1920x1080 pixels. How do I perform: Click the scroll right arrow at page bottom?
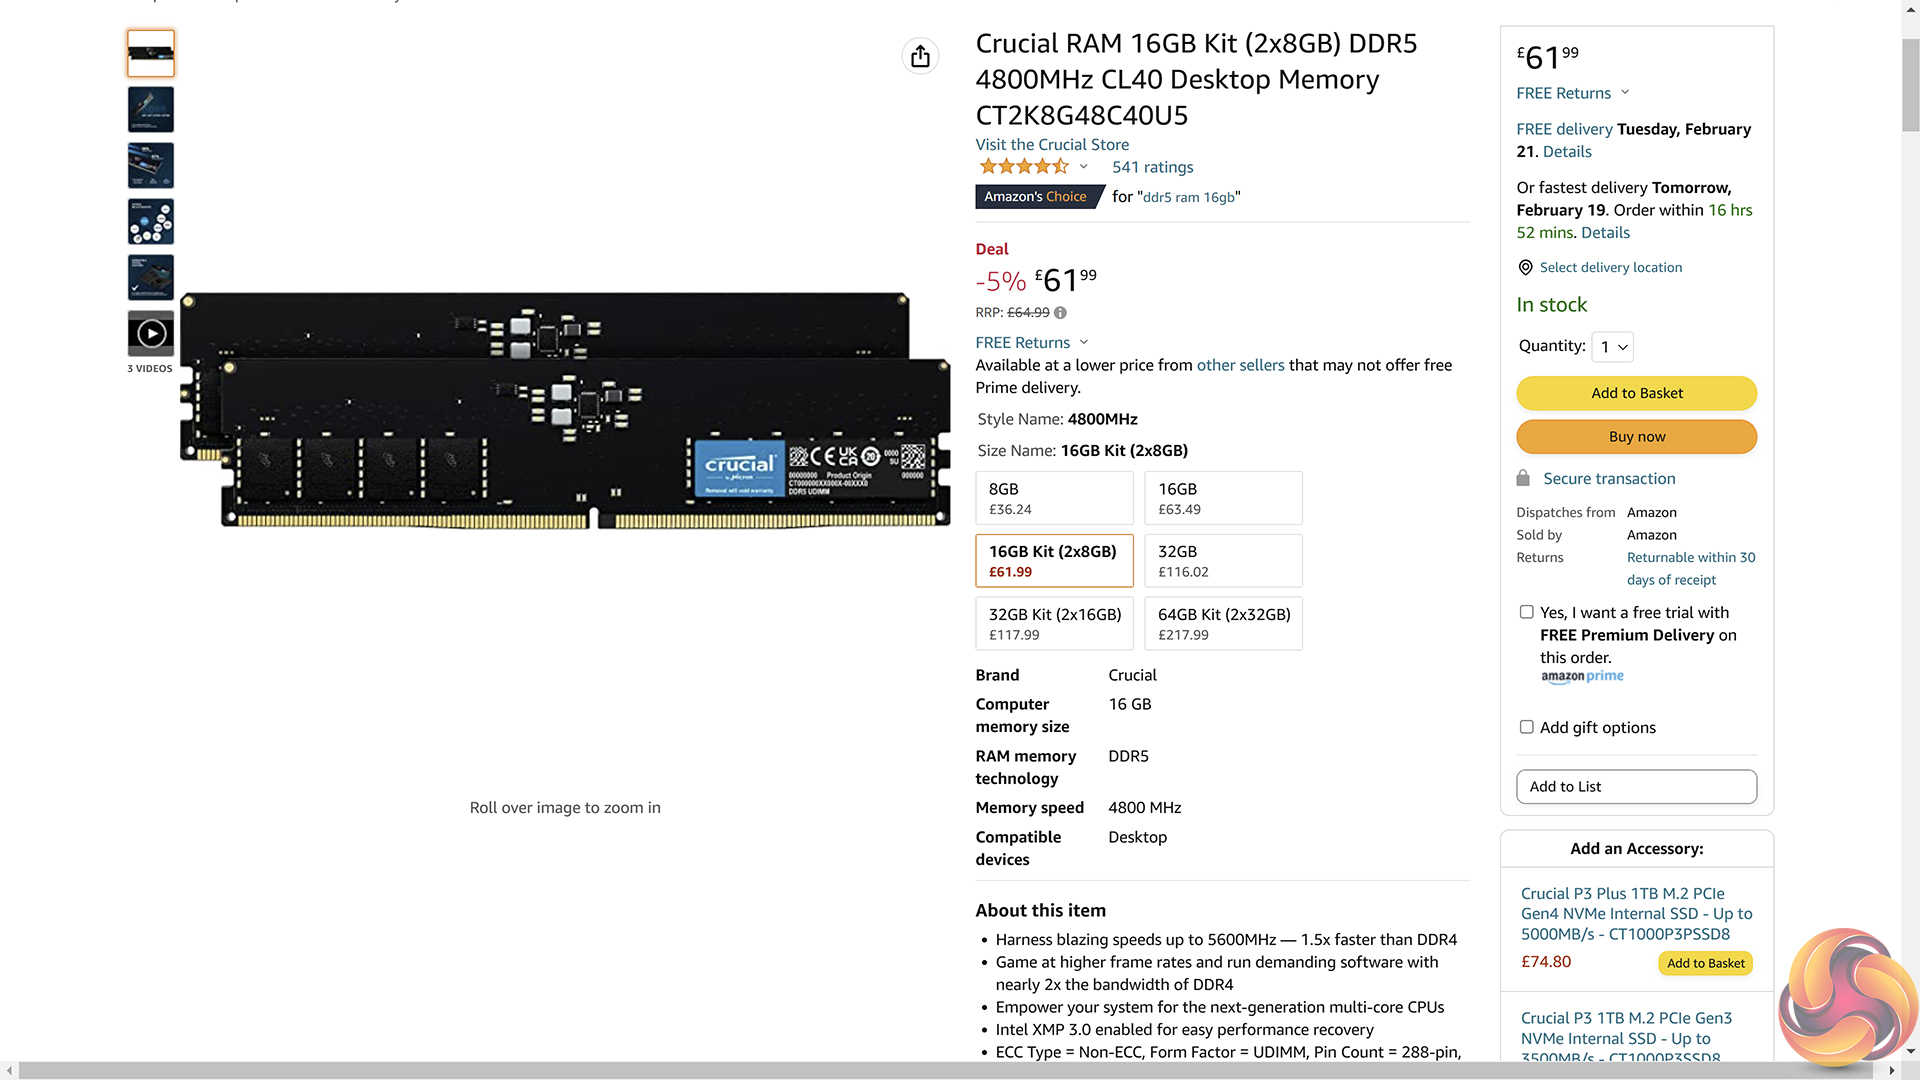(1891, 1070)
